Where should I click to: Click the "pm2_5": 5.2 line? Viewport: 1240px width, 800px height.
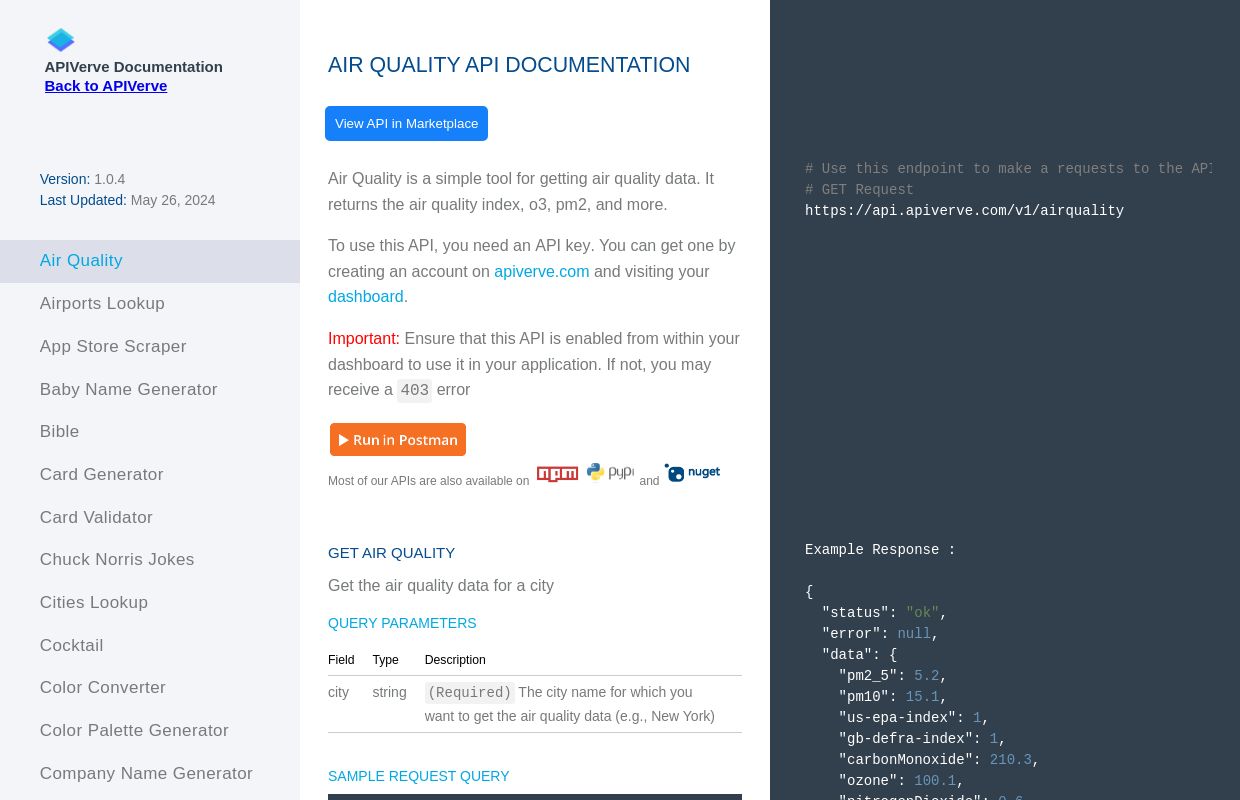[x=892, y=676]
